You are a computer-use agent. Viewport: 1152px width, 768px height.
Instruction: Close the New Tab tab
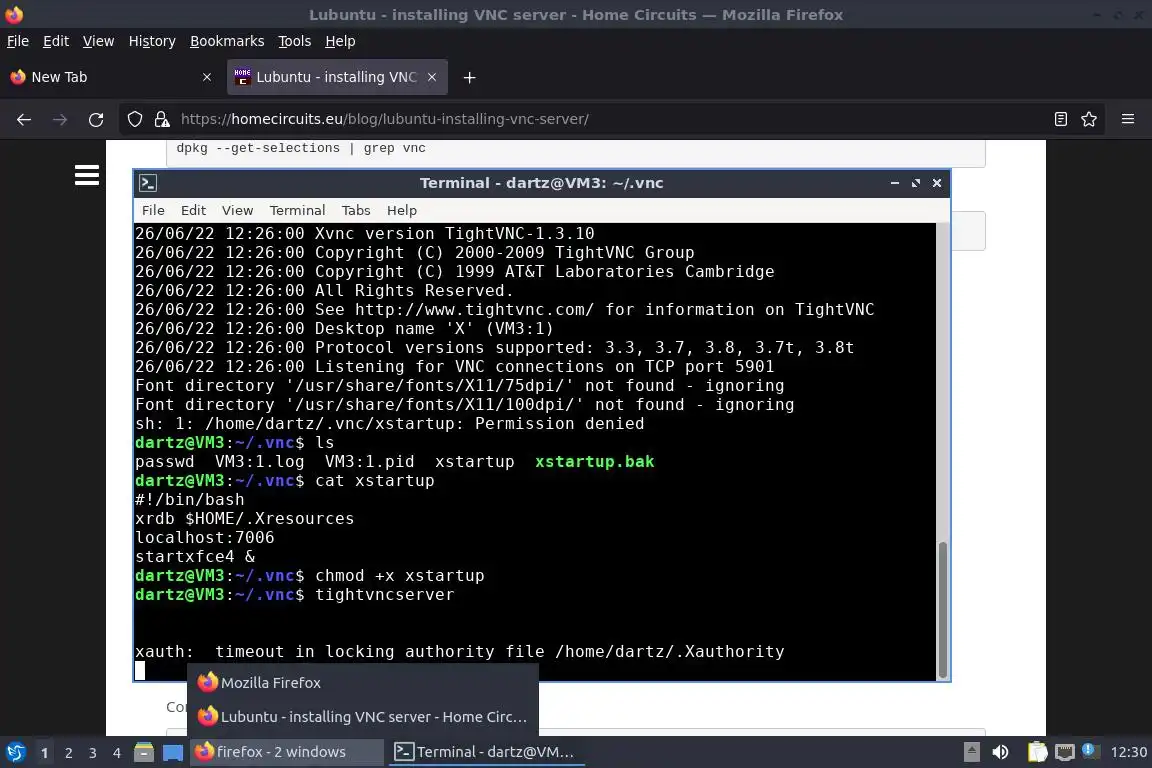207,77
